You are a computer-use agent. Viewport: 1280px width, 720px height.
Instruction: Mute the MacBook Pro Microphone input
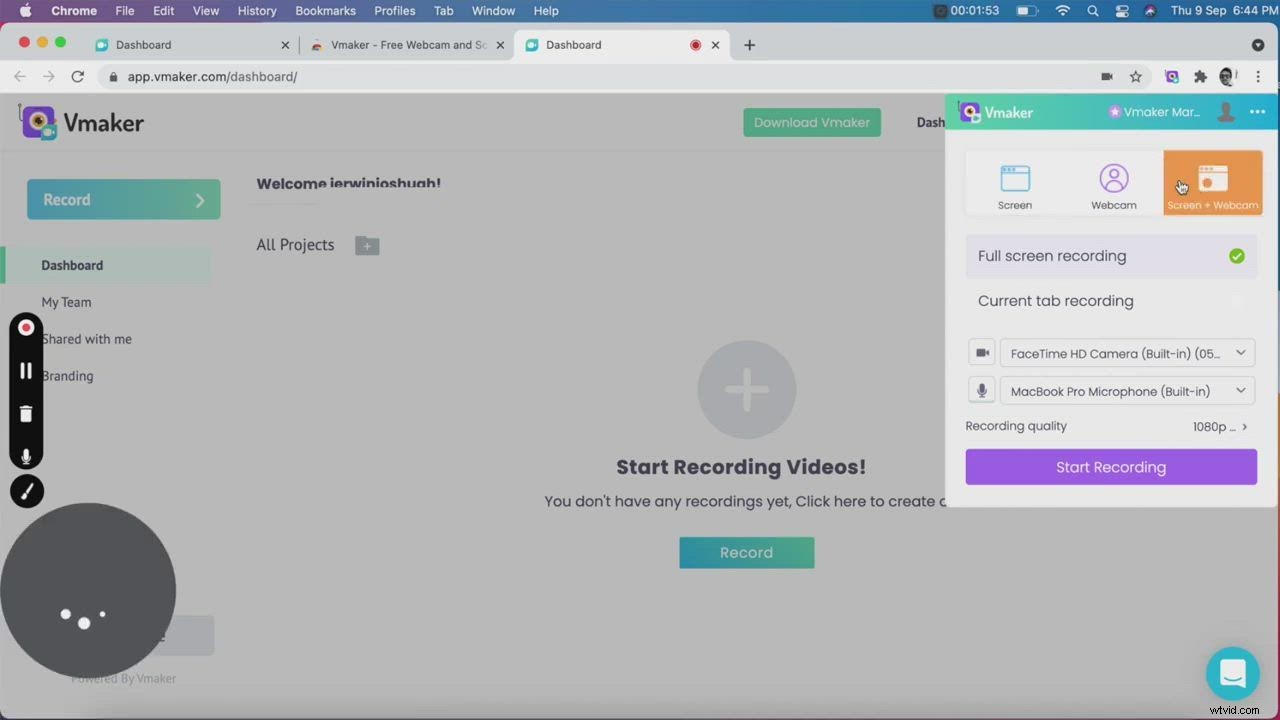pos(981,390)
